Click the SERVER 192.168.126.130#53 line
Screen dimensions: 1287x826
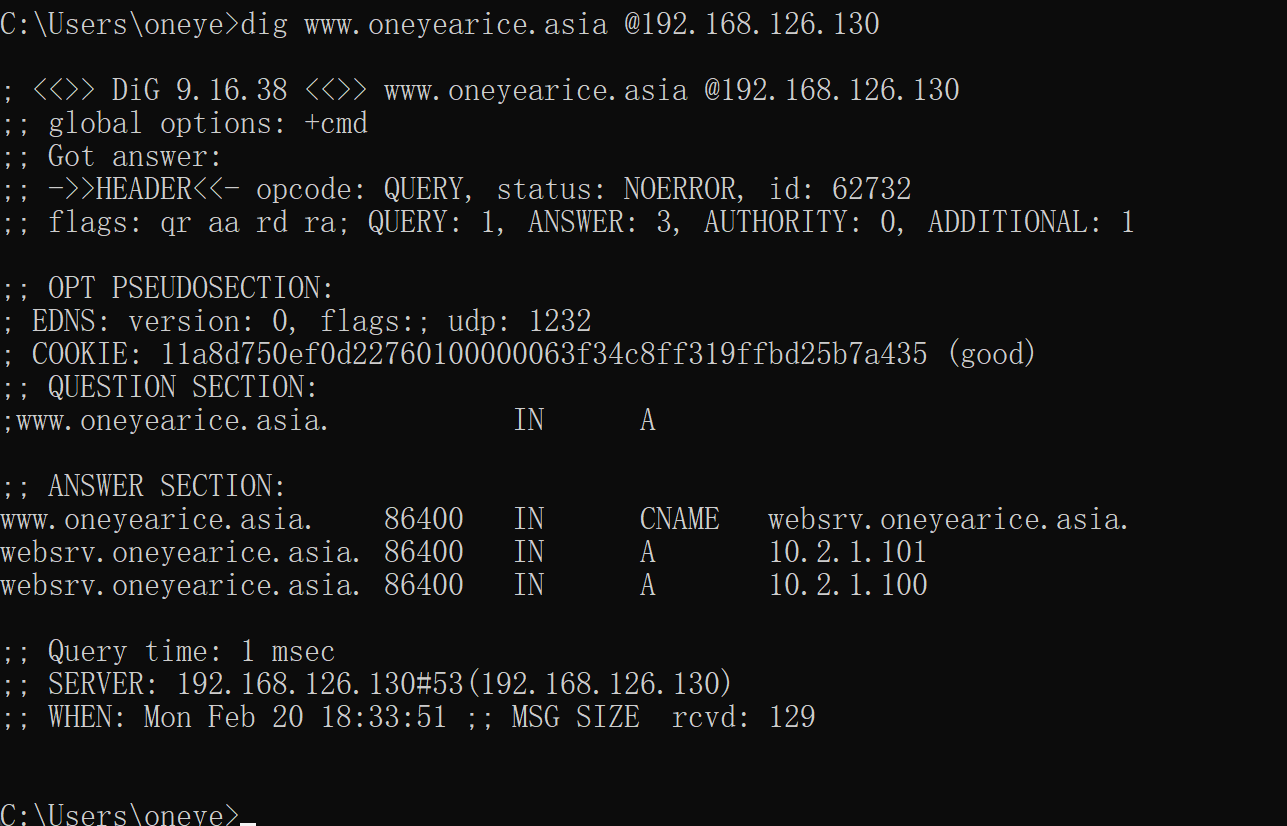pyautogui.click(x=367, y=685)
